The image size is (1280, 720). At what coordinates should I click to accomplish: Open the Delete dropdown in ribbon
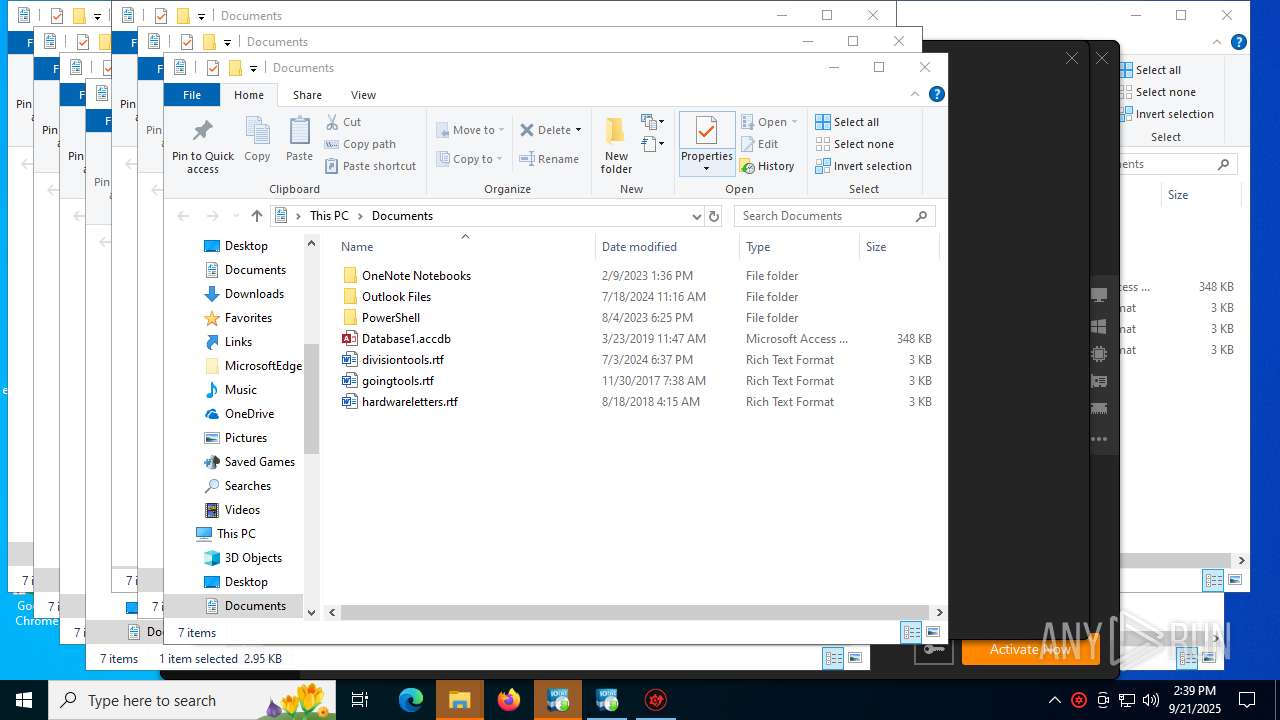[550, 130]
